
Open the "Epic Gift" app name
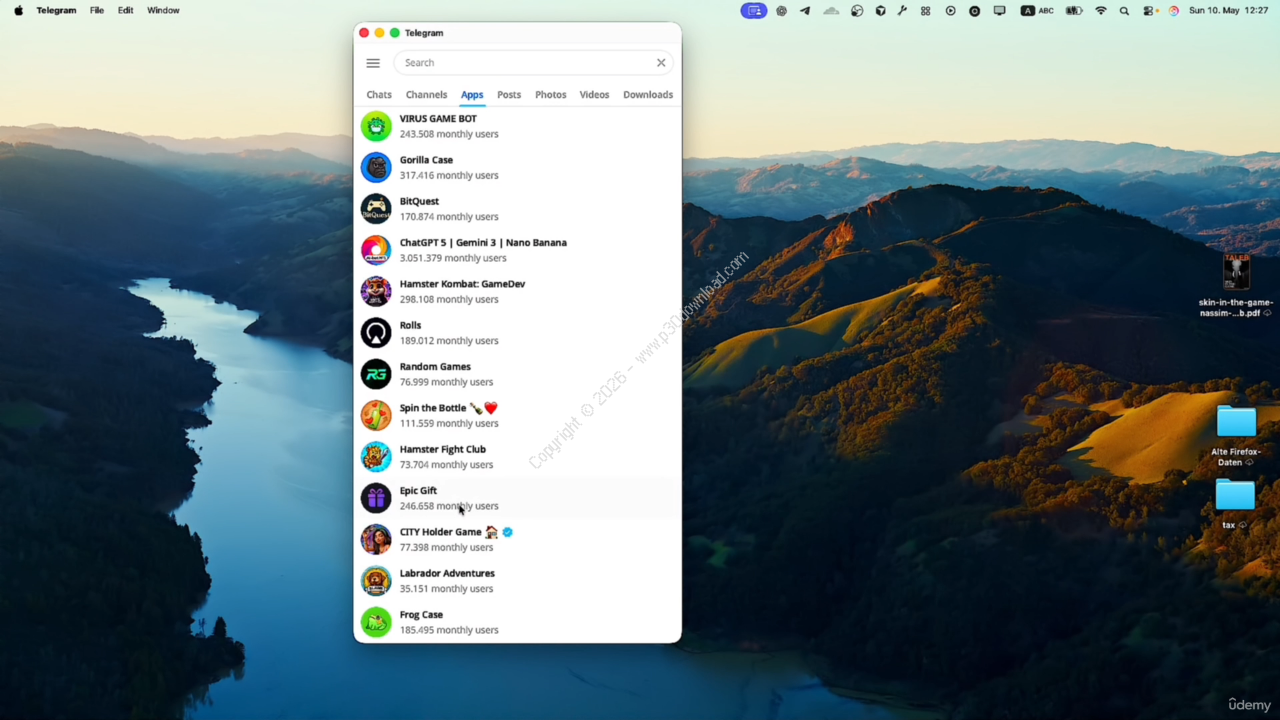tap(418, 491)
